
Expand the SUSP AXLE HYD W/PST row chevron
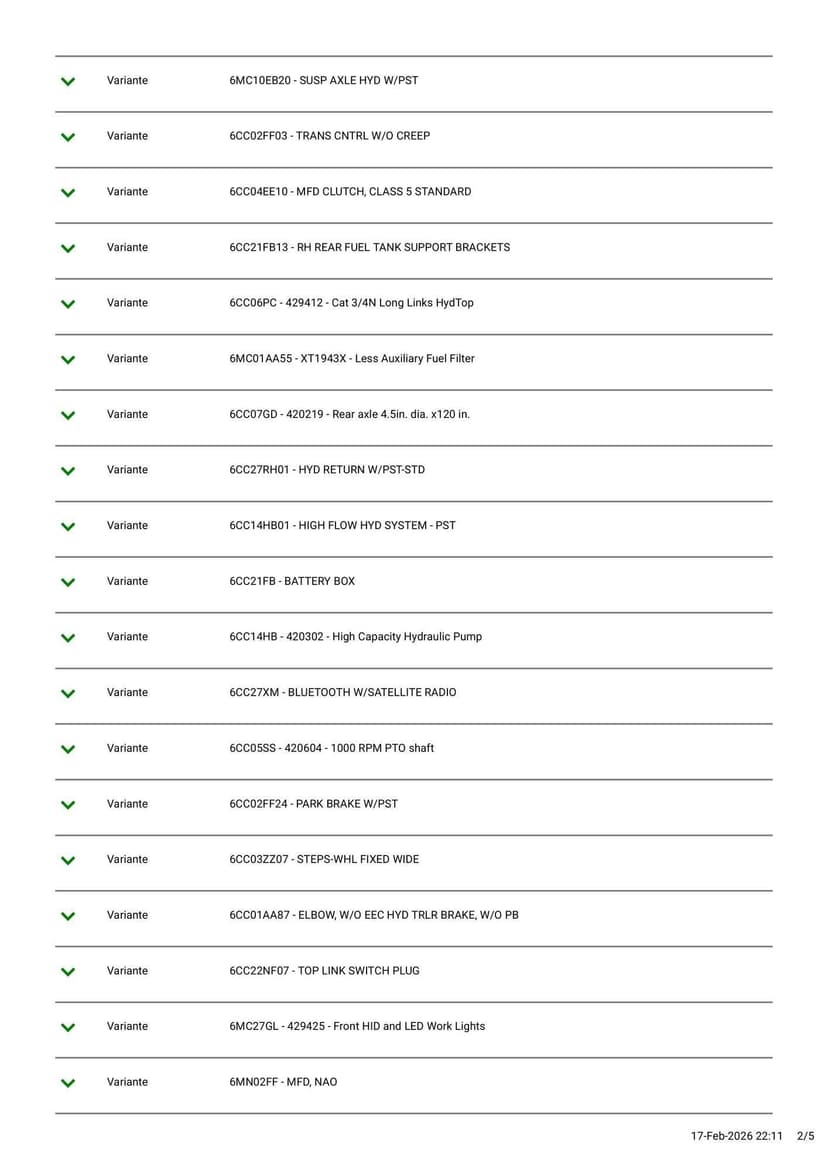[68, 81]
